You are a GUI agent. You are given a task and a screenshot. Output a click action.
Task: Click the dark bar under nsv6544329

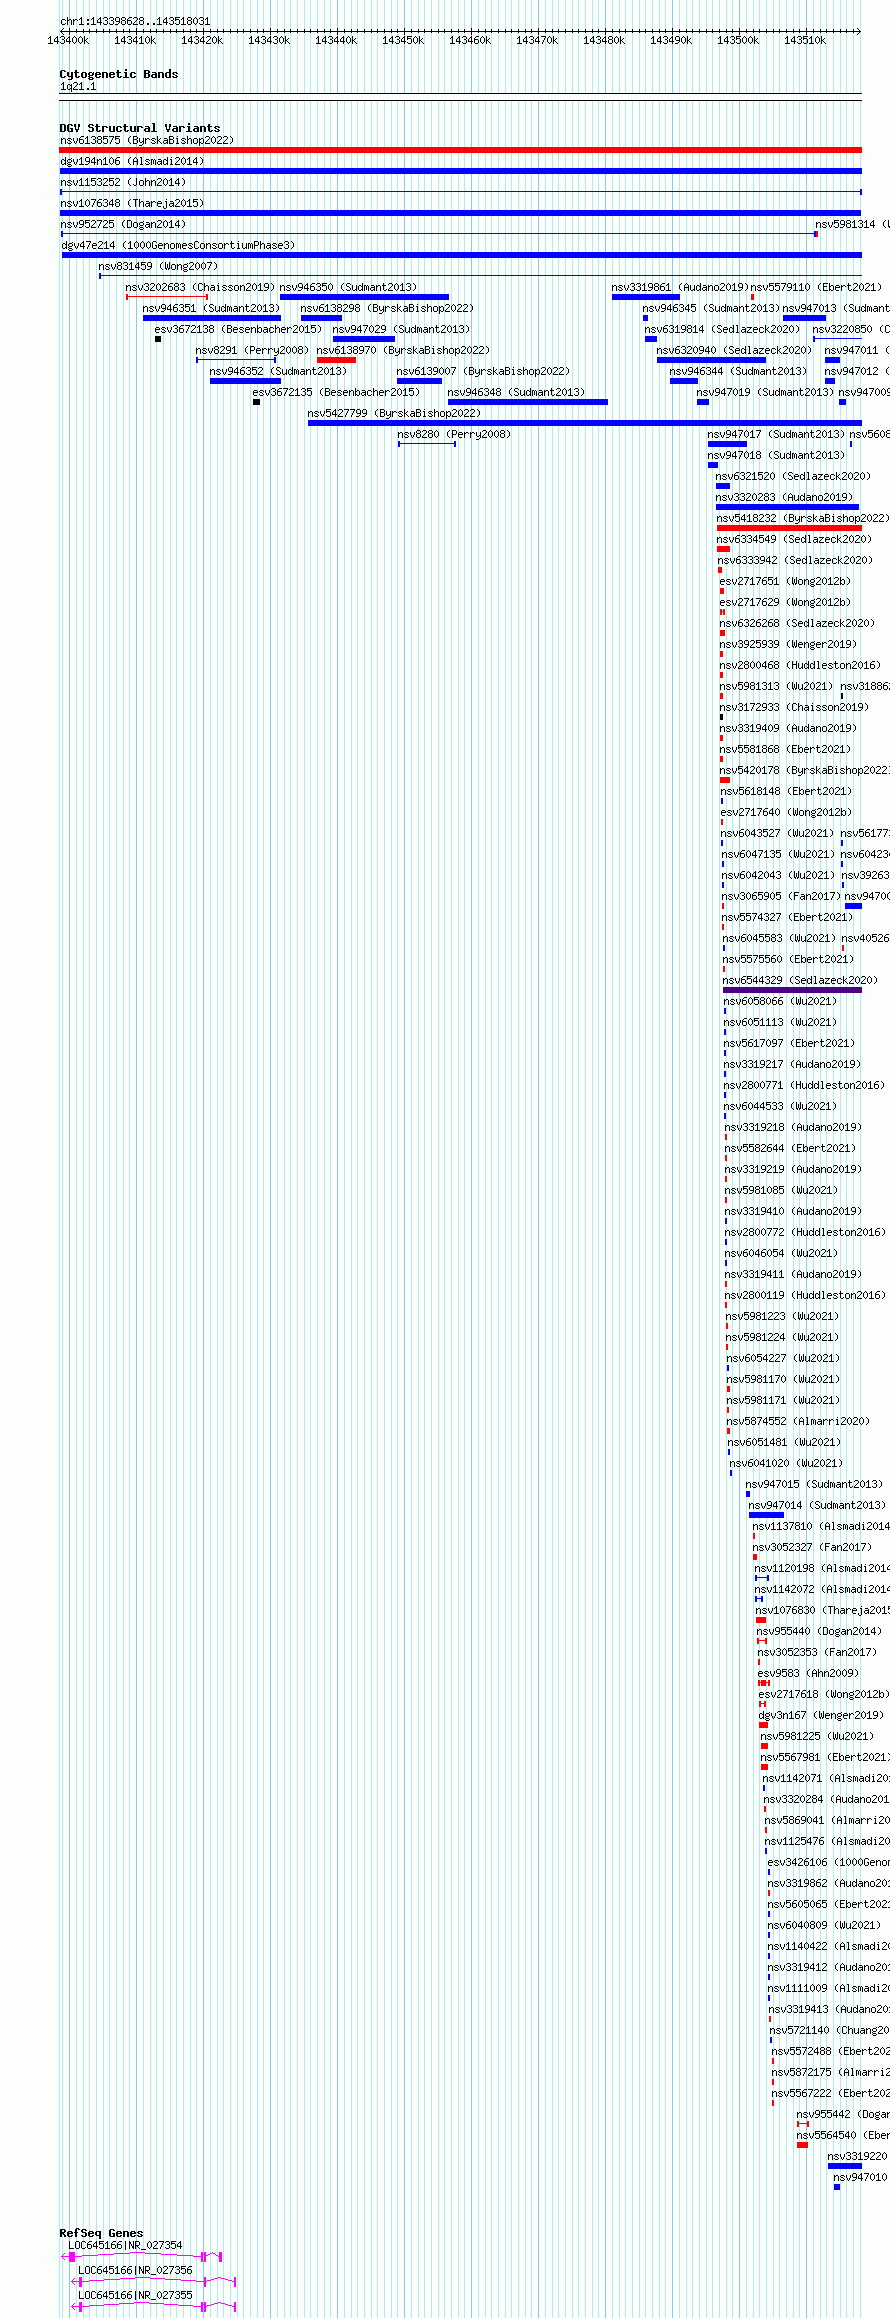coord(792,990)
